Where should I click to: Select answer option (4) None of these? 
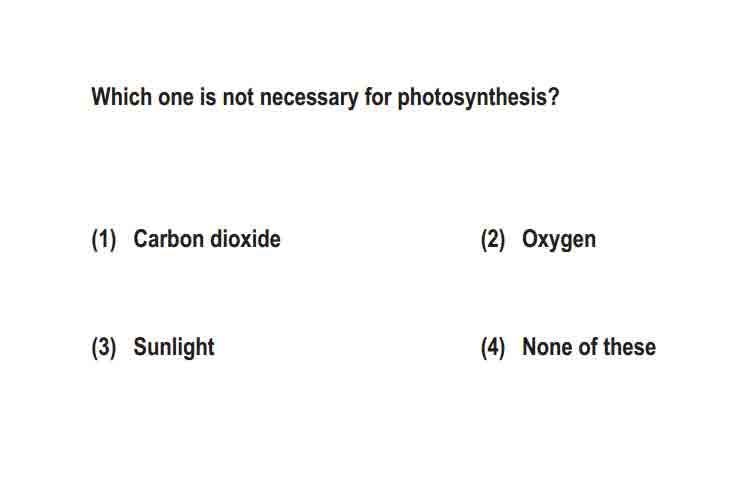(568, 347)
